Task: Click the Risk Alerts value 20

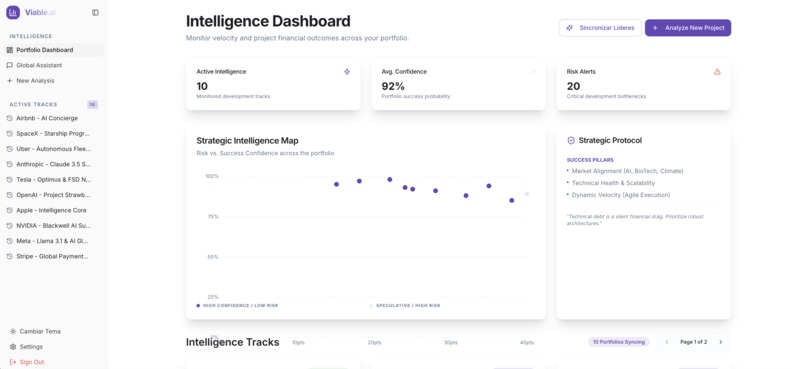Action: 573,86
